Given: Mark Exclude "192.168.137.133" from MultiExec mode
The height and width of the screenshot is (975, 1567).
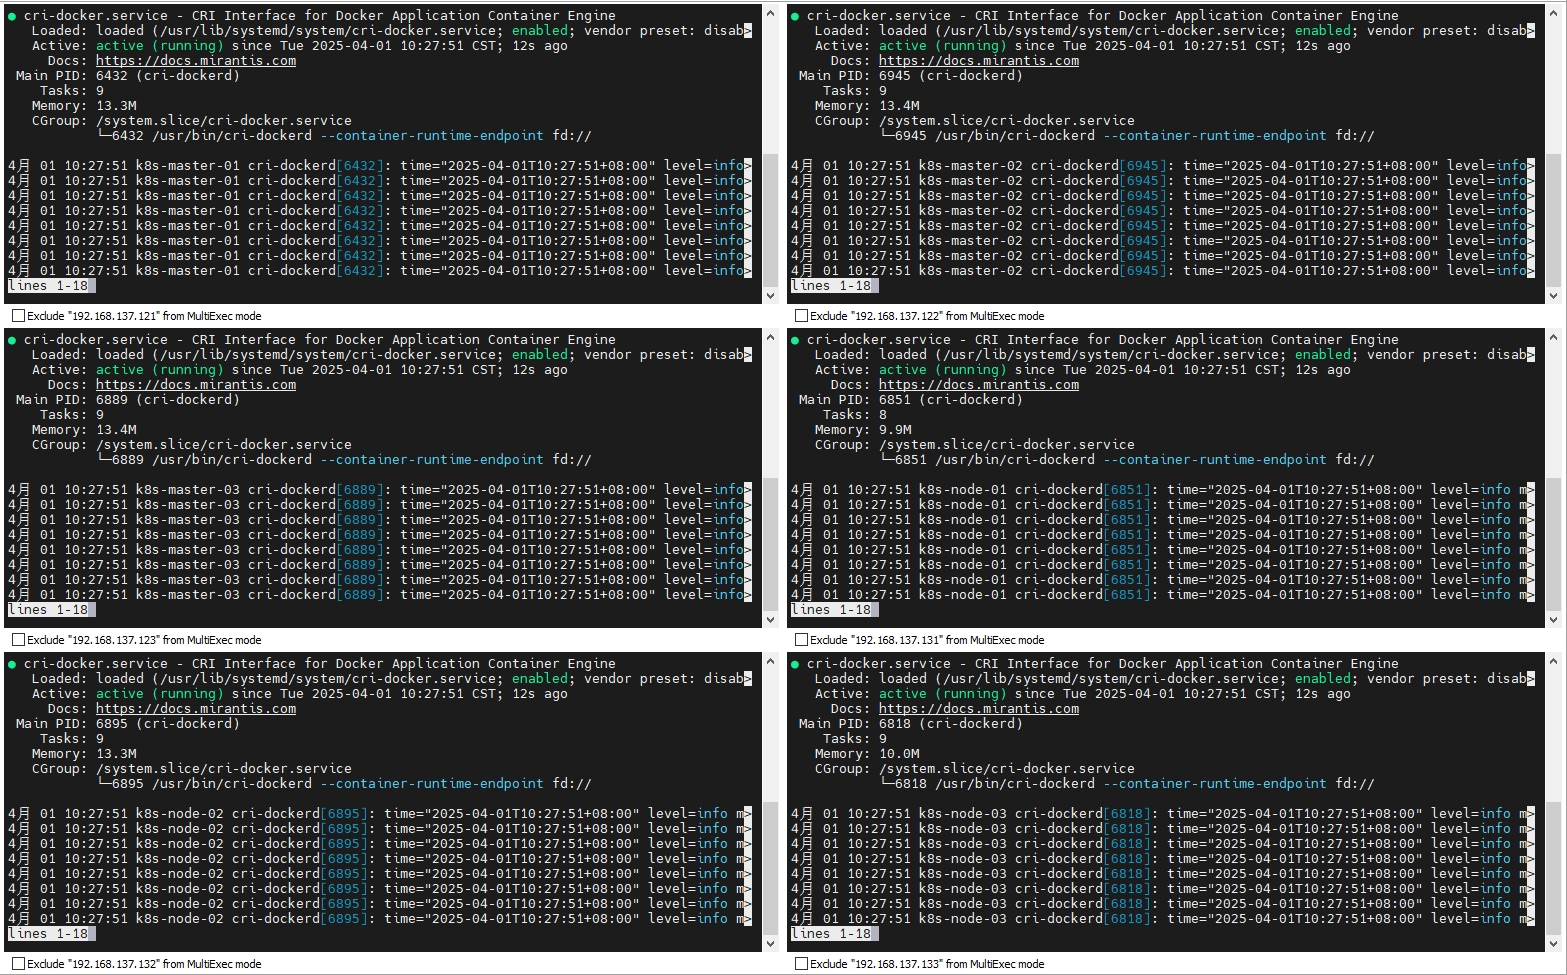Looking at the screenshot, I should pyautogui.click(x=801, y=964).
